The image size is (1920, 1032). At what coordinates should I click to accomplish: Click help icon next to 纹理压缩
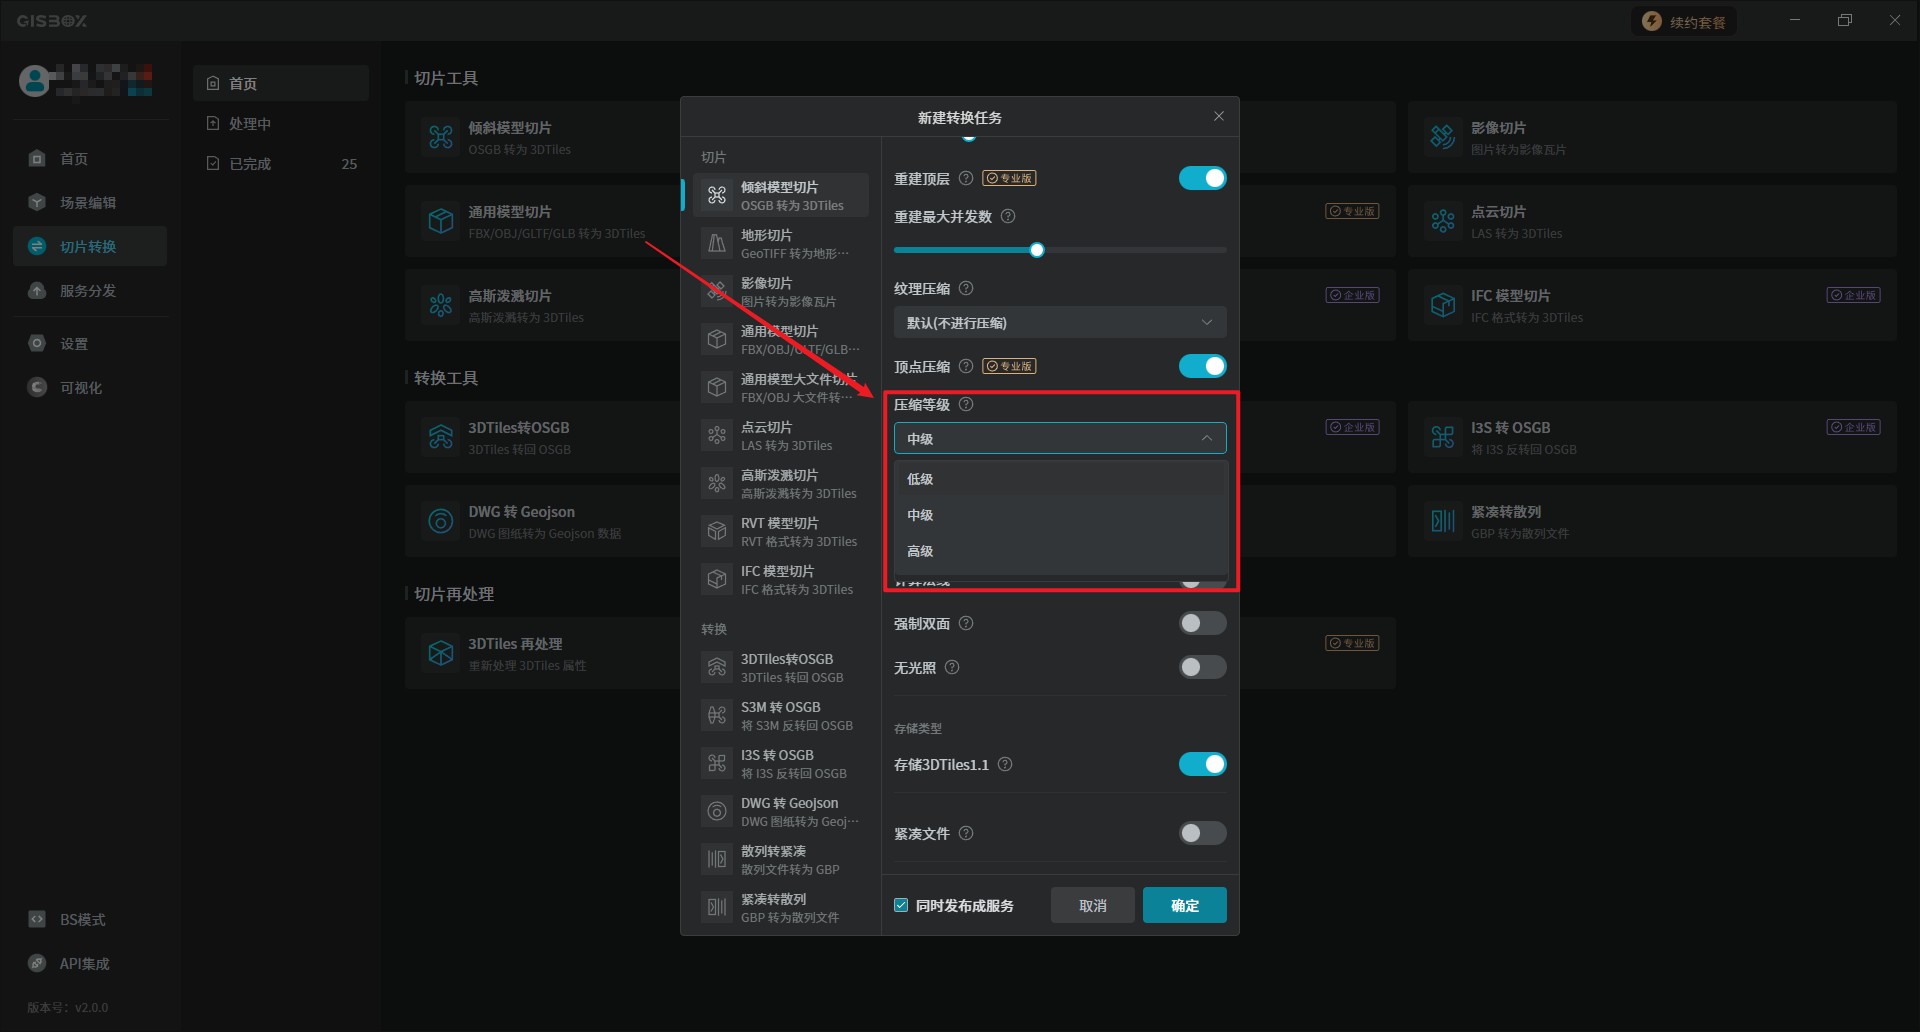966,289
